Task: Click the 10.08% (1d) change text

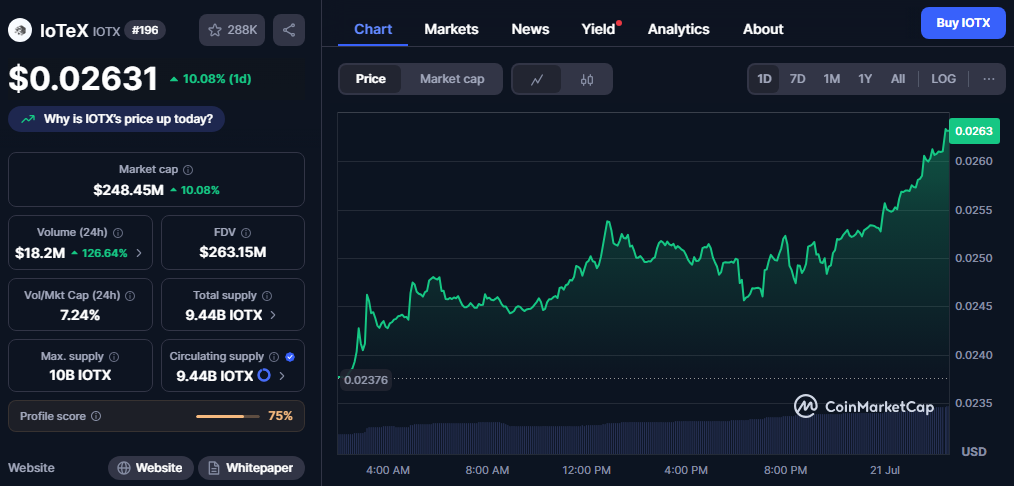Action: [217, 79]
